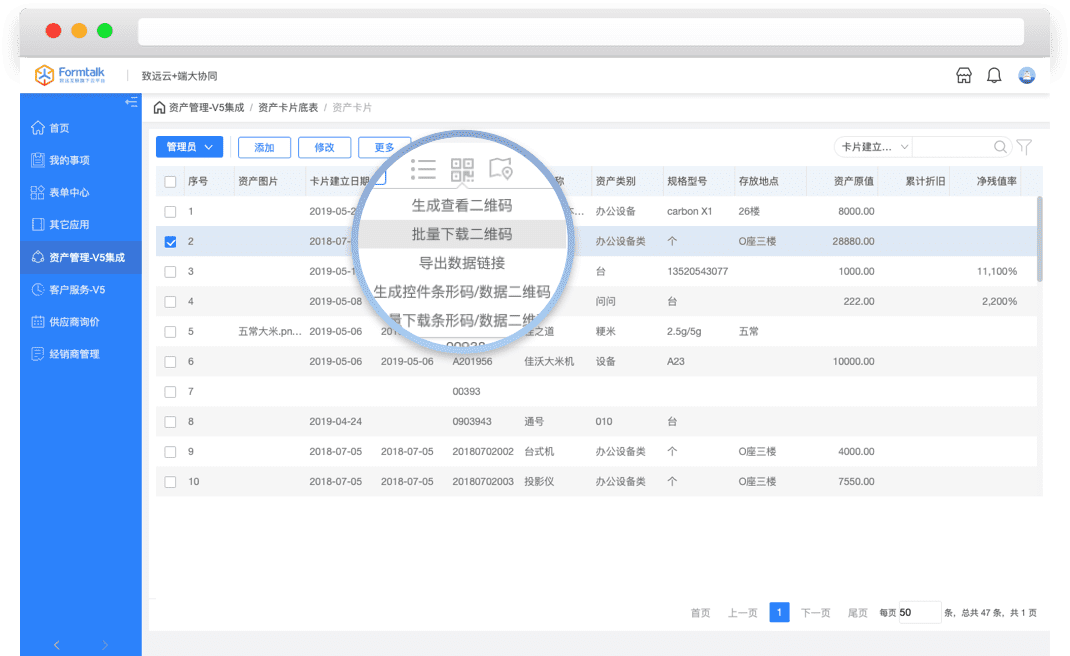The width and height of the screenshot is (1070, 656).
Task: Open the QR code icon menu
Action: coord(462,169)
